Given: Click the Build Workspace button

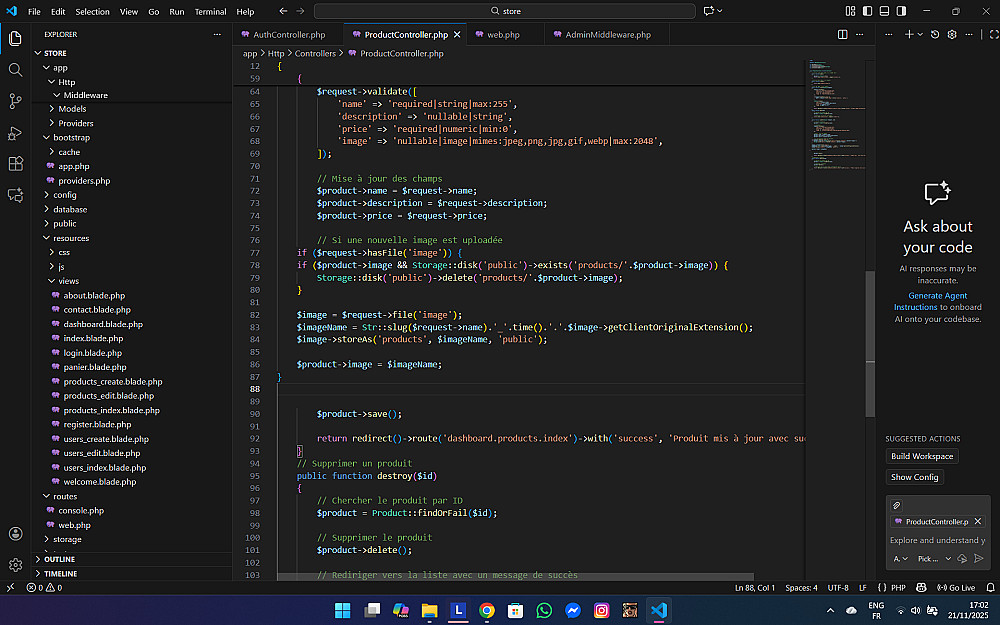Looking at the screenshot, I should click(922, 456).
